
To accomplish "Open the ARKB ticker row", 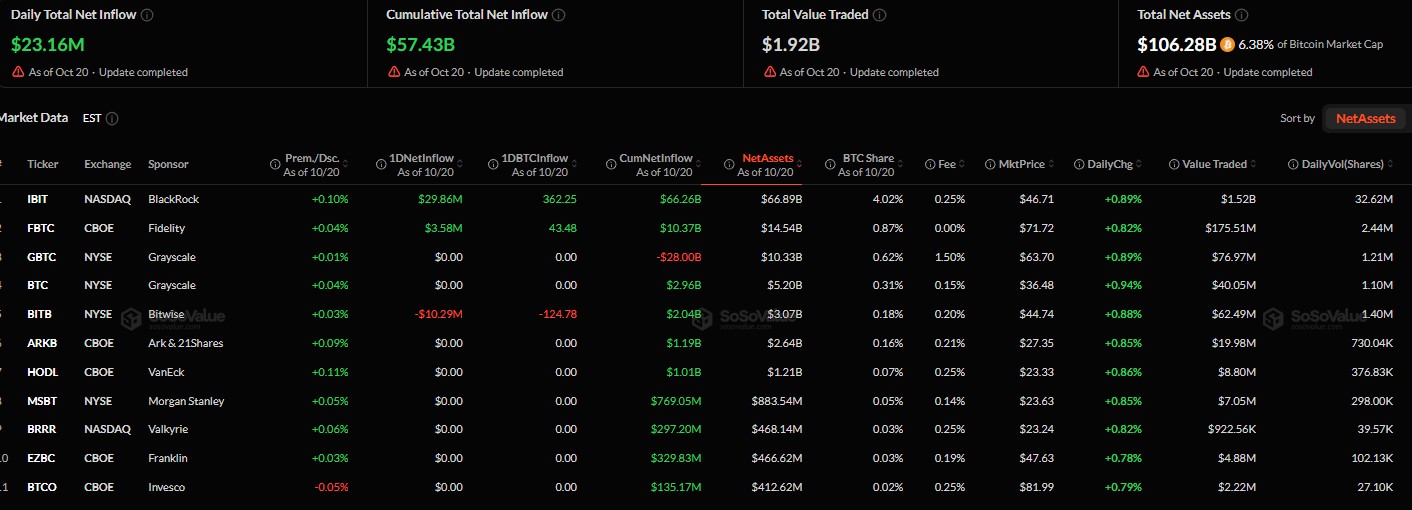I will 42,343.
